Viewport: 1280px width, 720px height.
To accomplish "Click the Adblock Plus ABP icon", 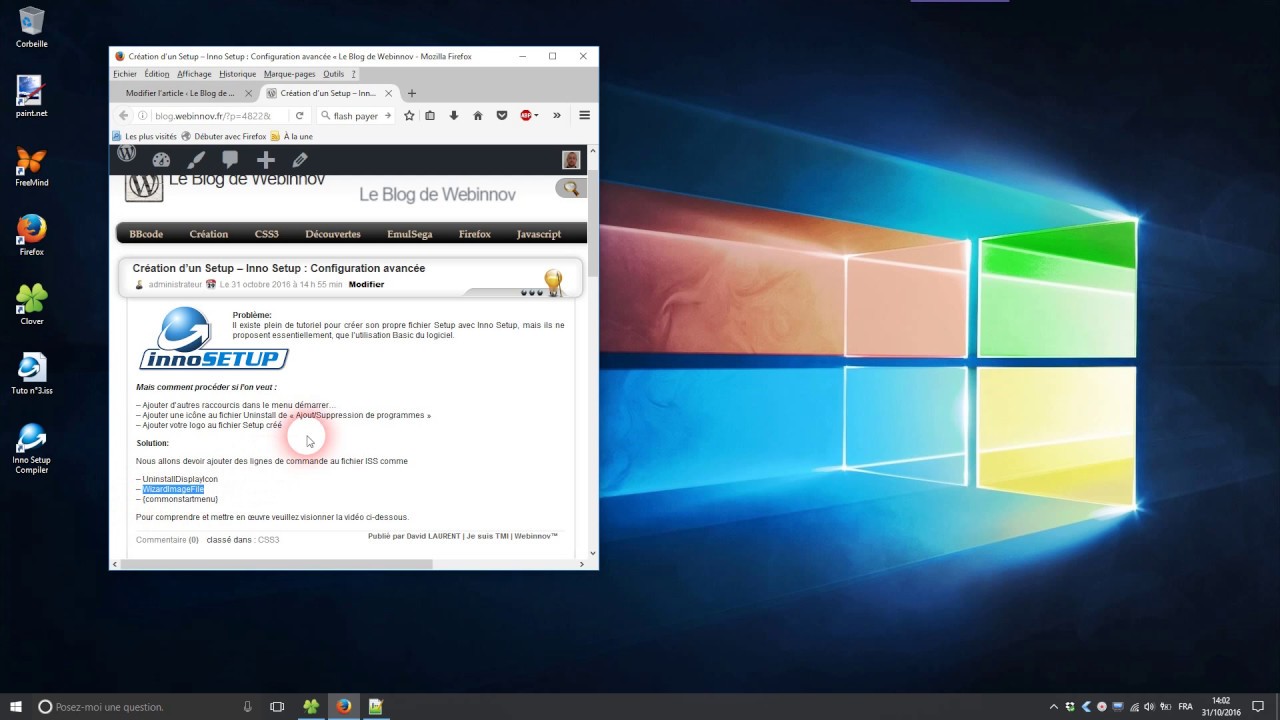I will pyautogui.click(x=528, y=116).
